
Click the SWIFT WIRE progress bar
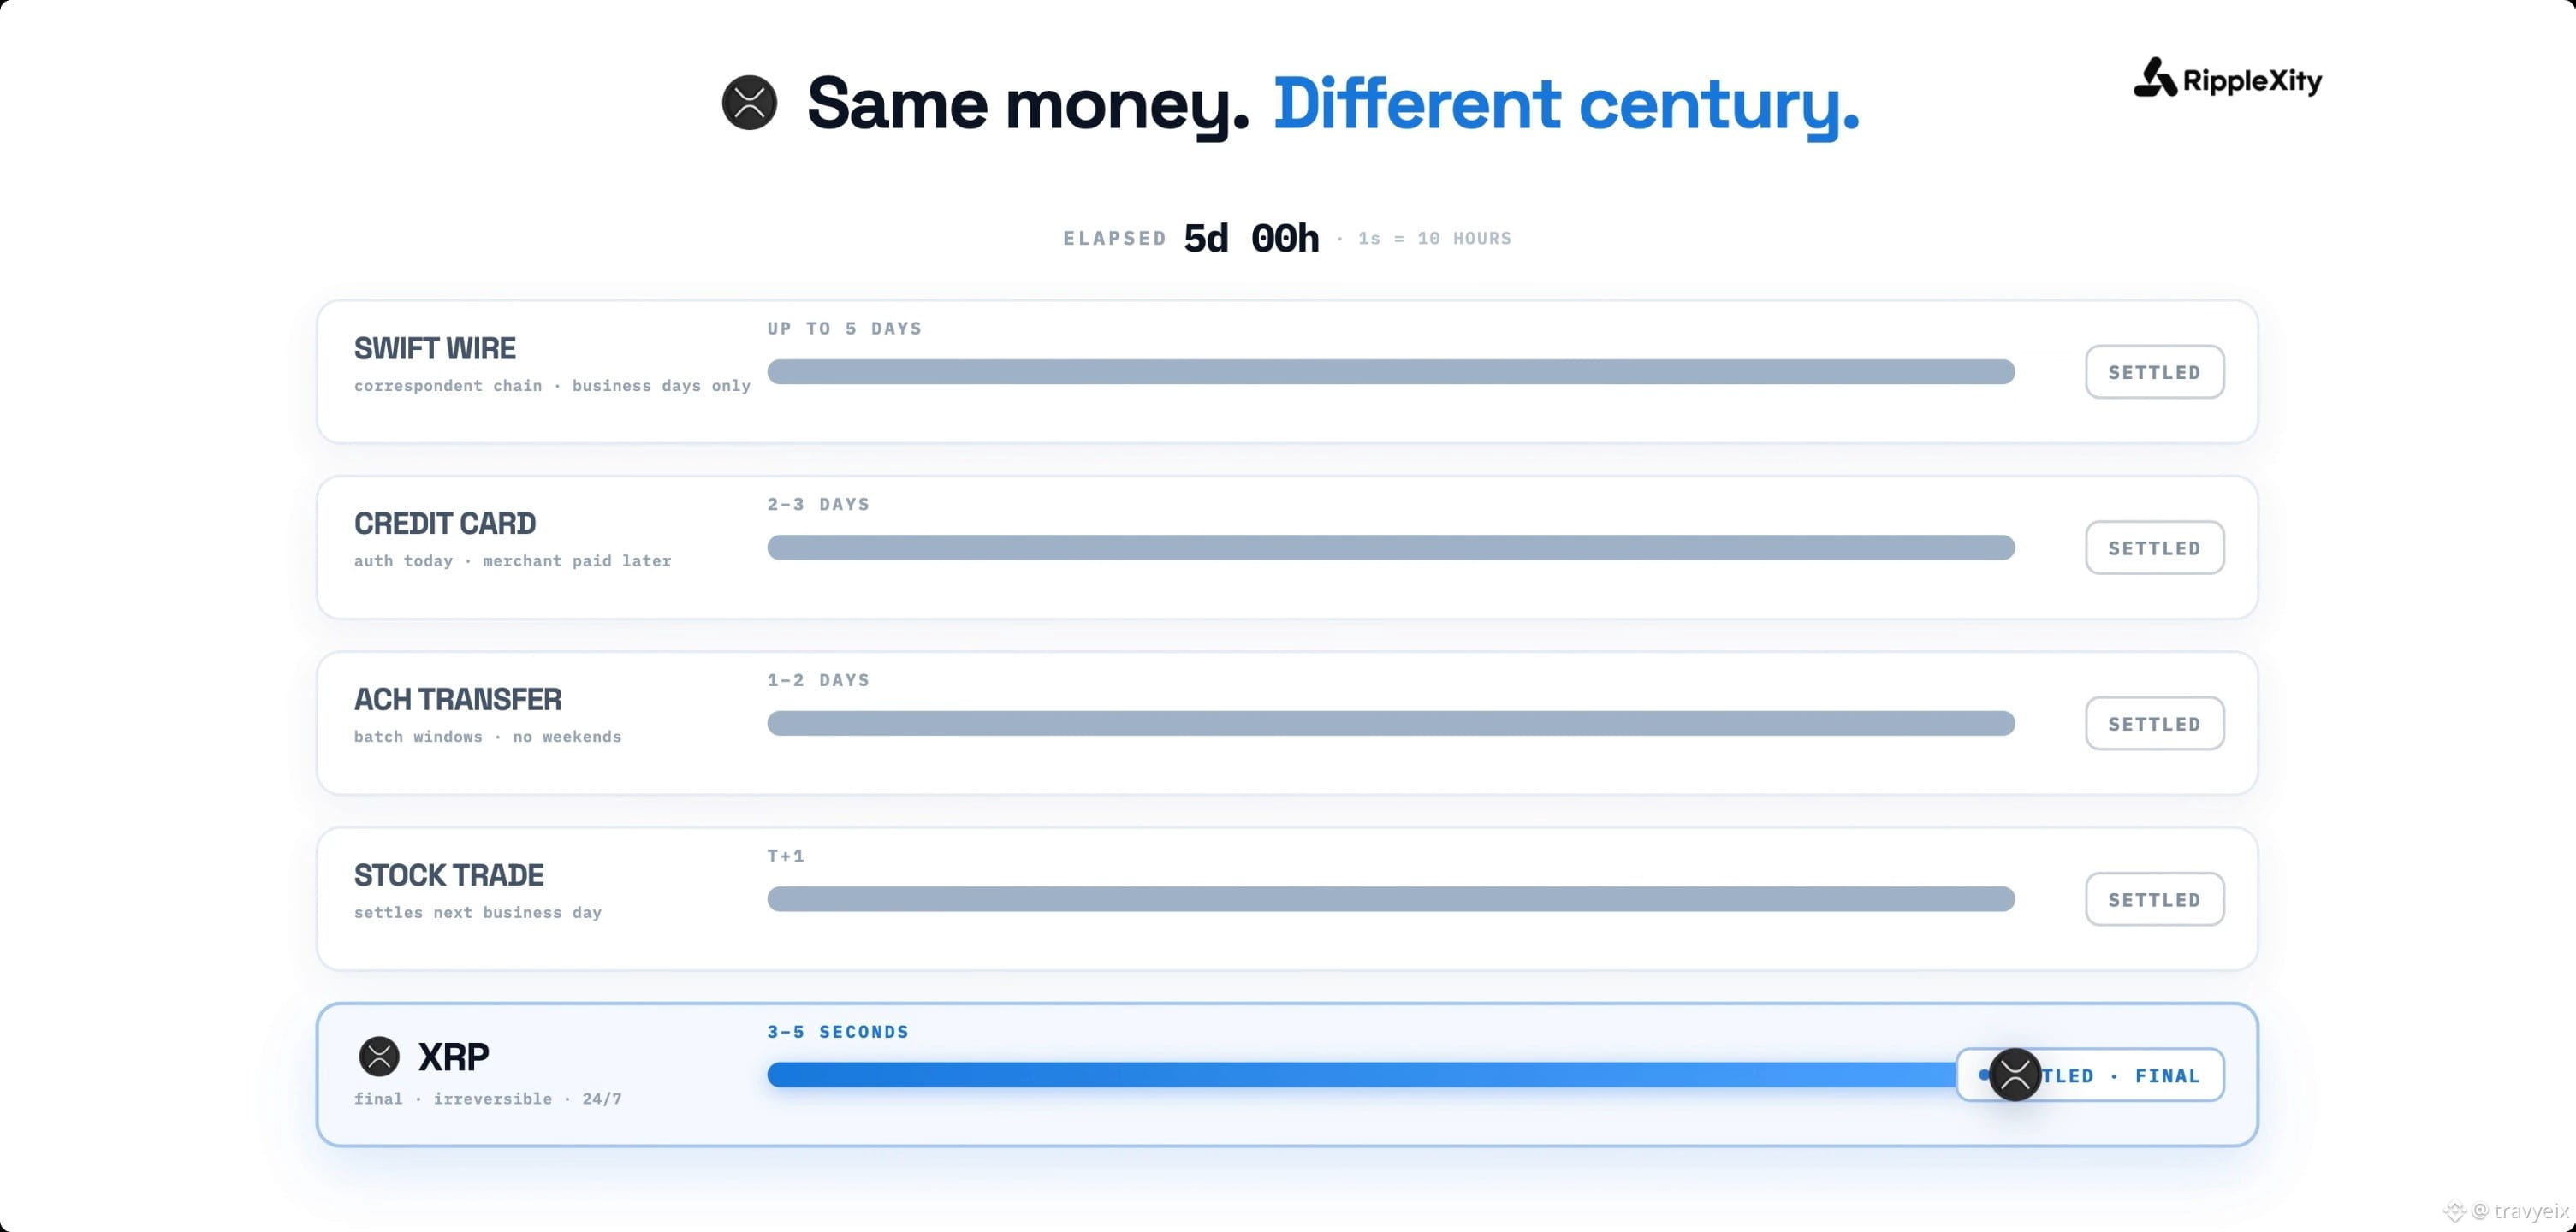[x=1391, y=372]
